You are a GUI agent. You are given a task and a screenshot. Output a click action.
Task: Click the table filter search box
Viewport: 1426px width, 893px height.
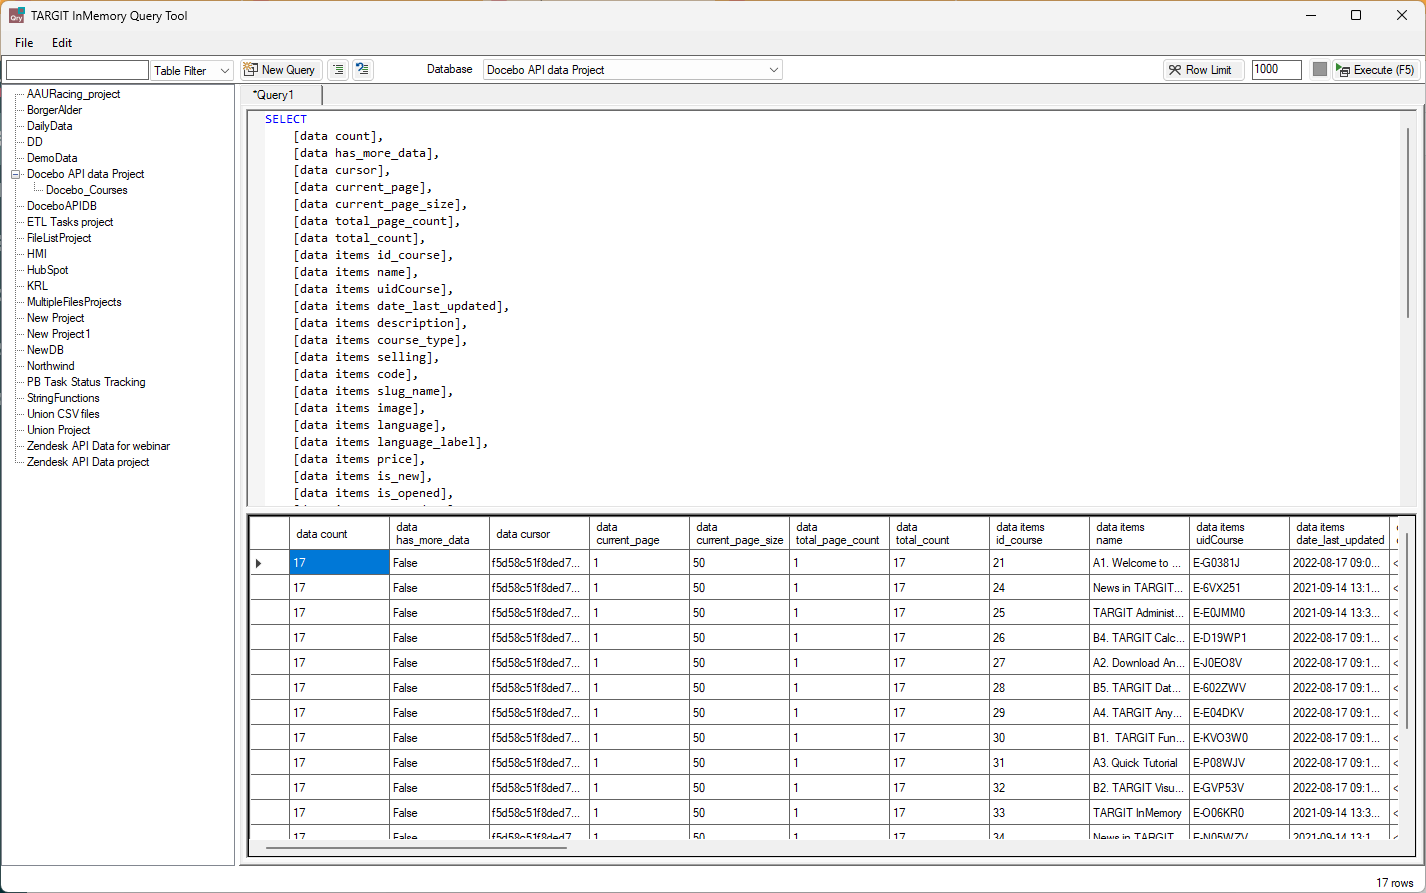pyautogui.click(x=77, y=70)
